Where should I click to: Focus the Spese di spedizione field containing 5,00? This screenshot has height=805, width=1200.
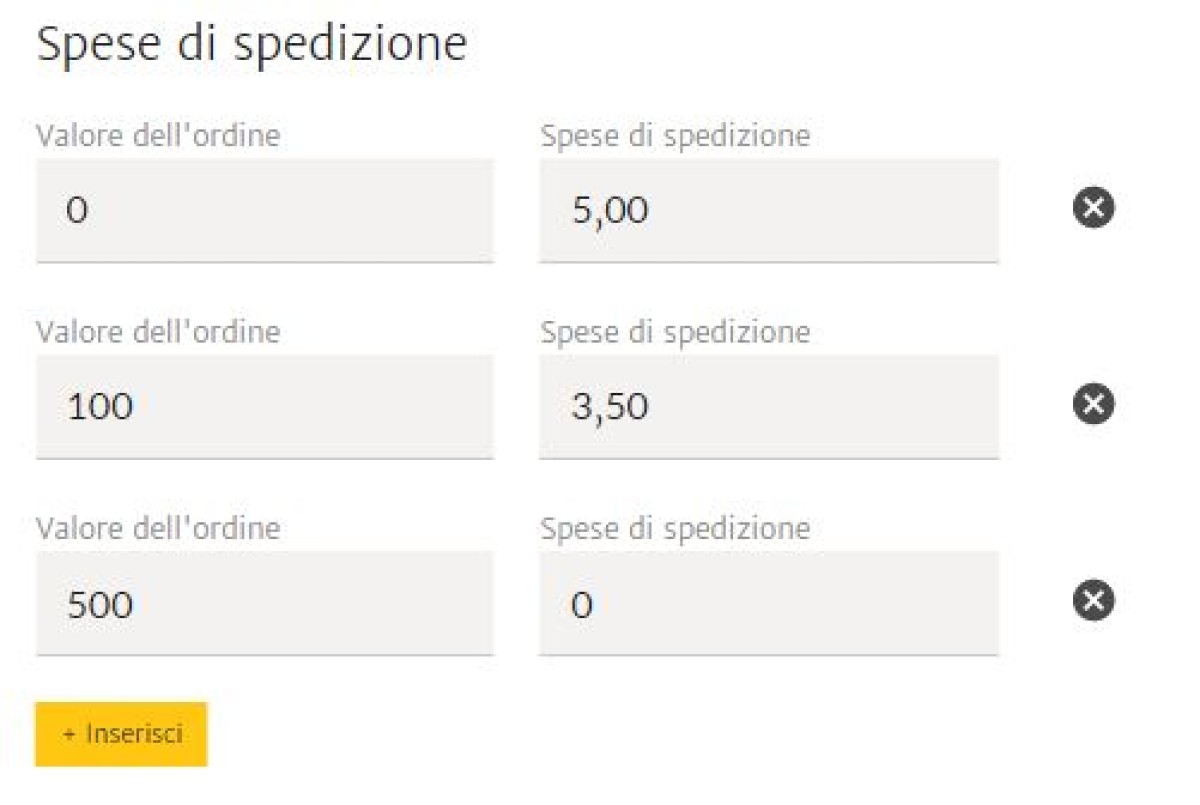(x=768, y=210)
